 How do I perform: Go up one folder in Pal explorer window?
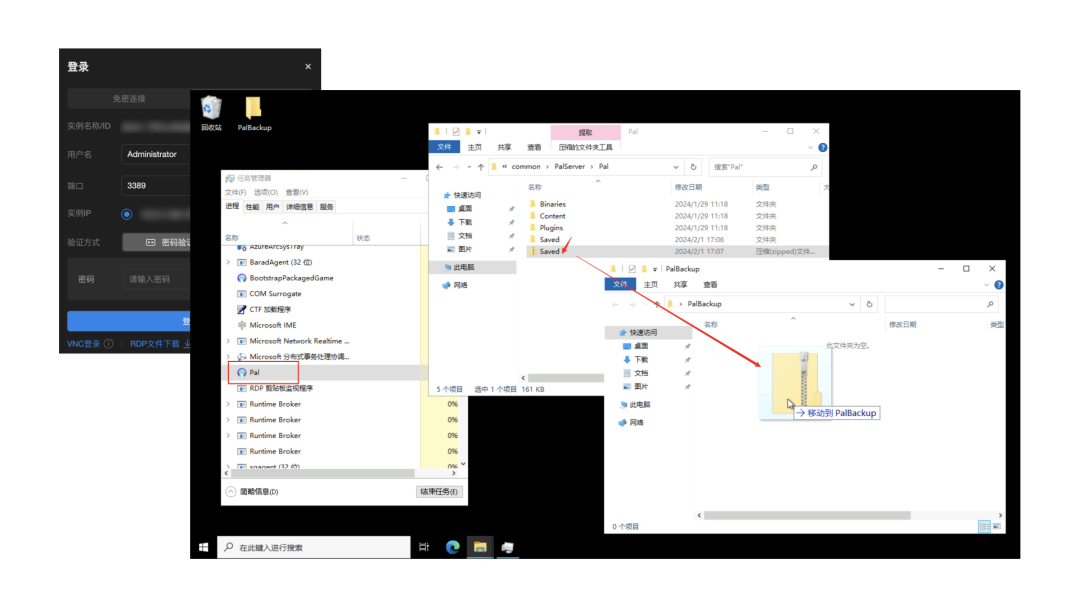pos(481,167)
